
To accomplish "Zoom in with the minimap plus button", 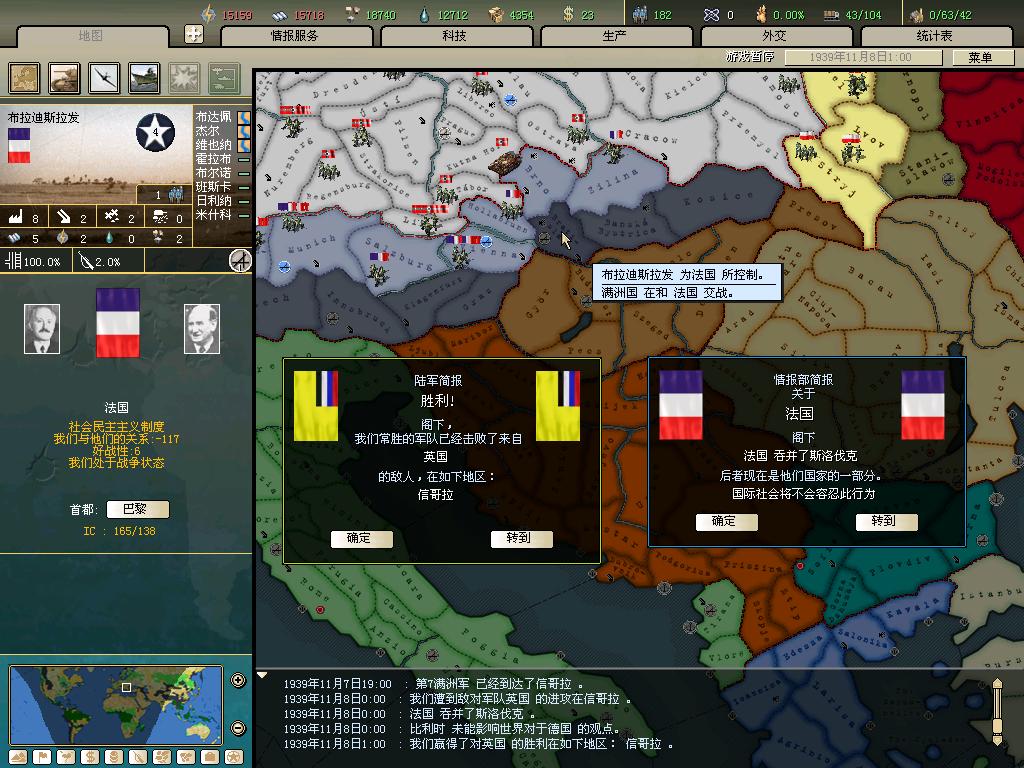I will click(238, 680).
